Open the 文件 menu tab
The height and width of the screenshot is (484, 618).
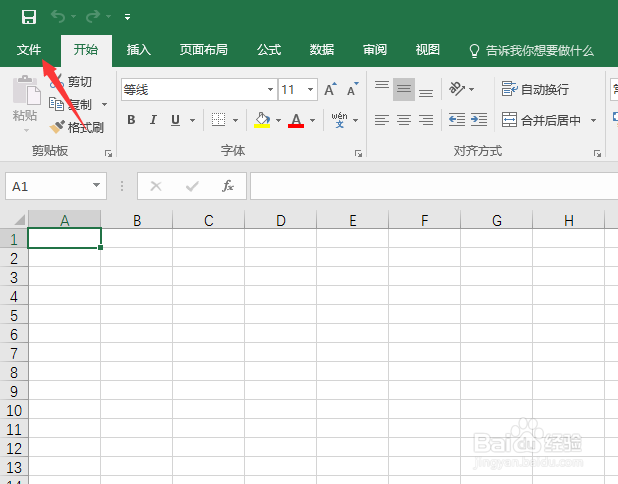pyautogui.click(x=29, y=50)
